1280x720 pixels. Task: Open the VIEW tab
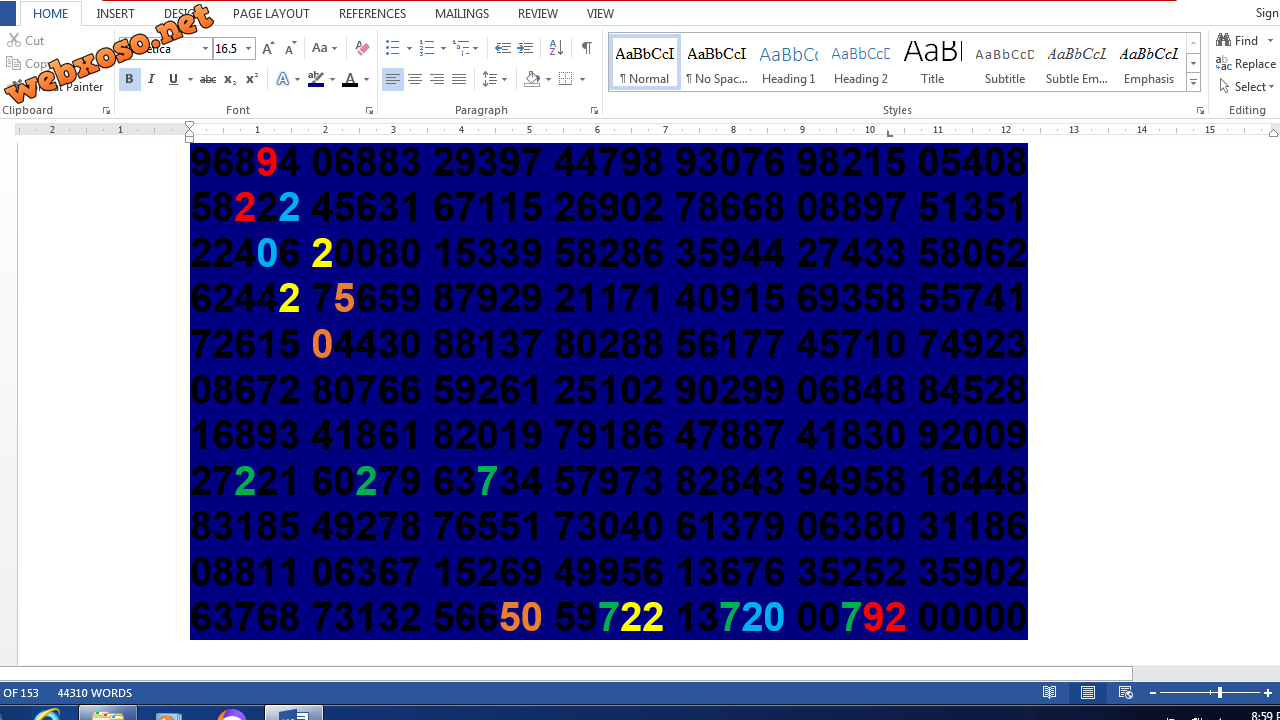[600, 14]
